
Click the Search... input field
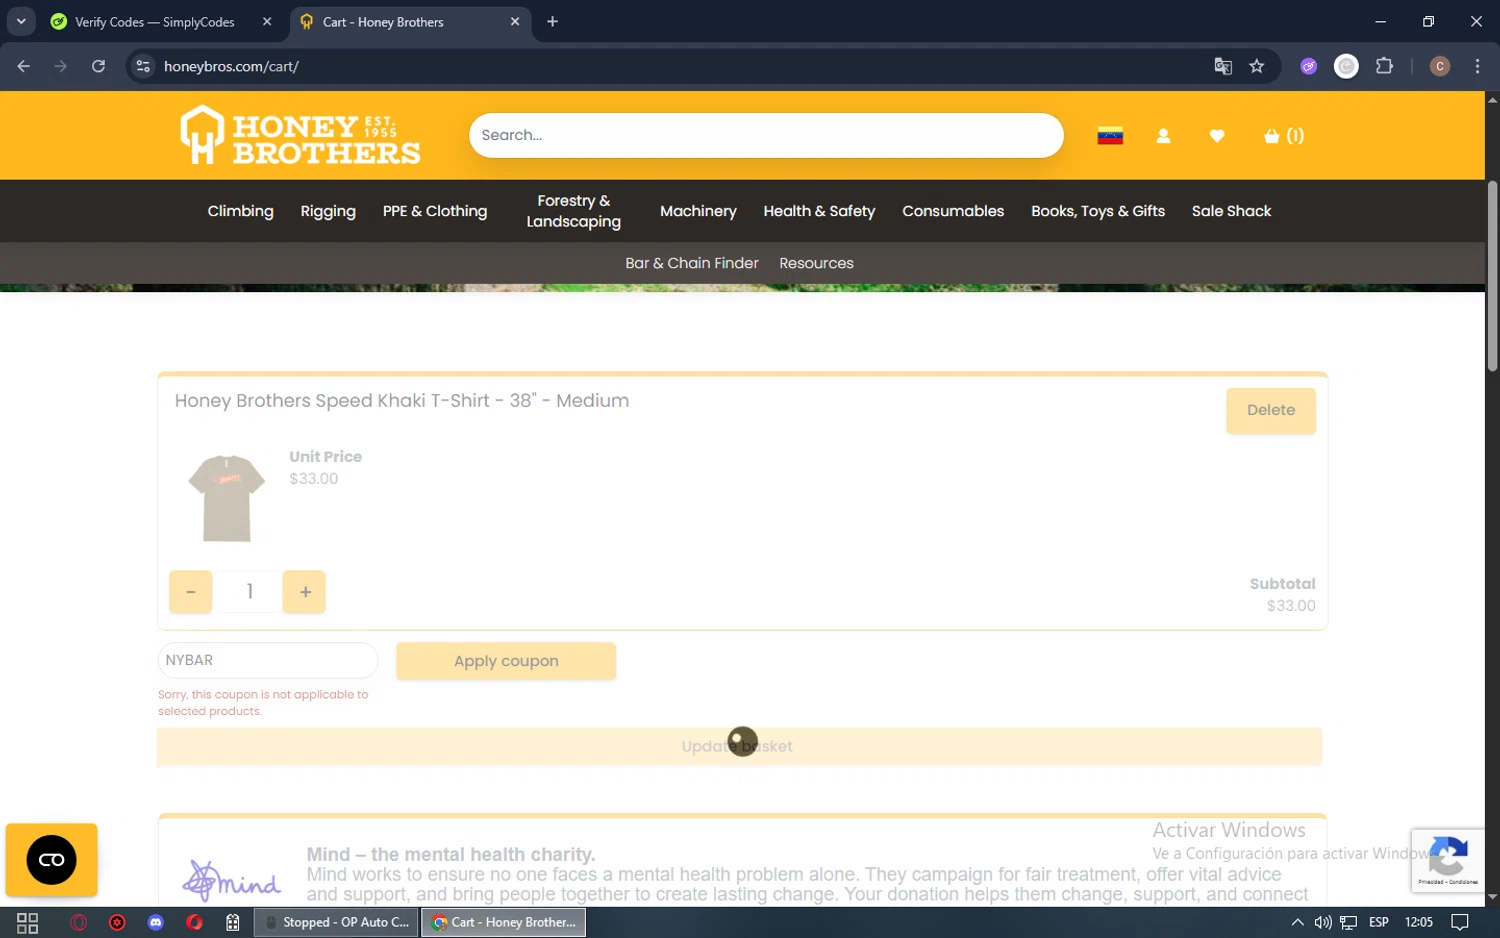tap(766, 135)
